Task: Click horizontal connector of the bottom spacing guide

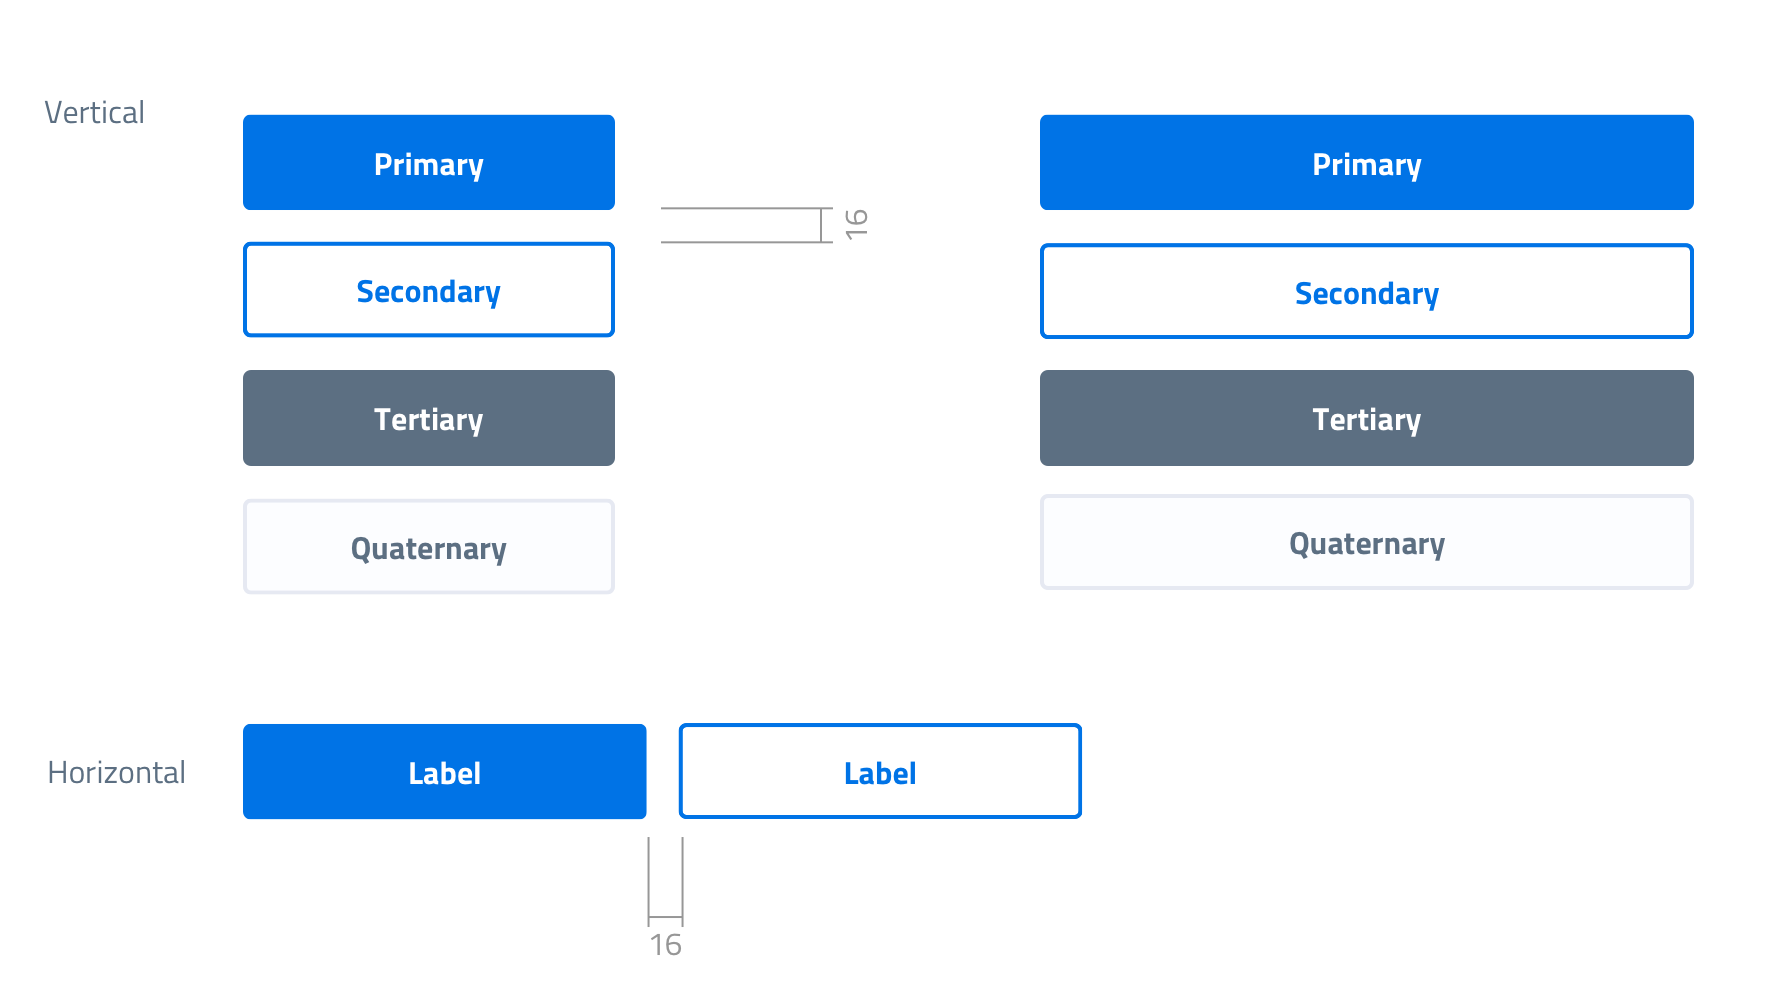Action: point(665,917)
